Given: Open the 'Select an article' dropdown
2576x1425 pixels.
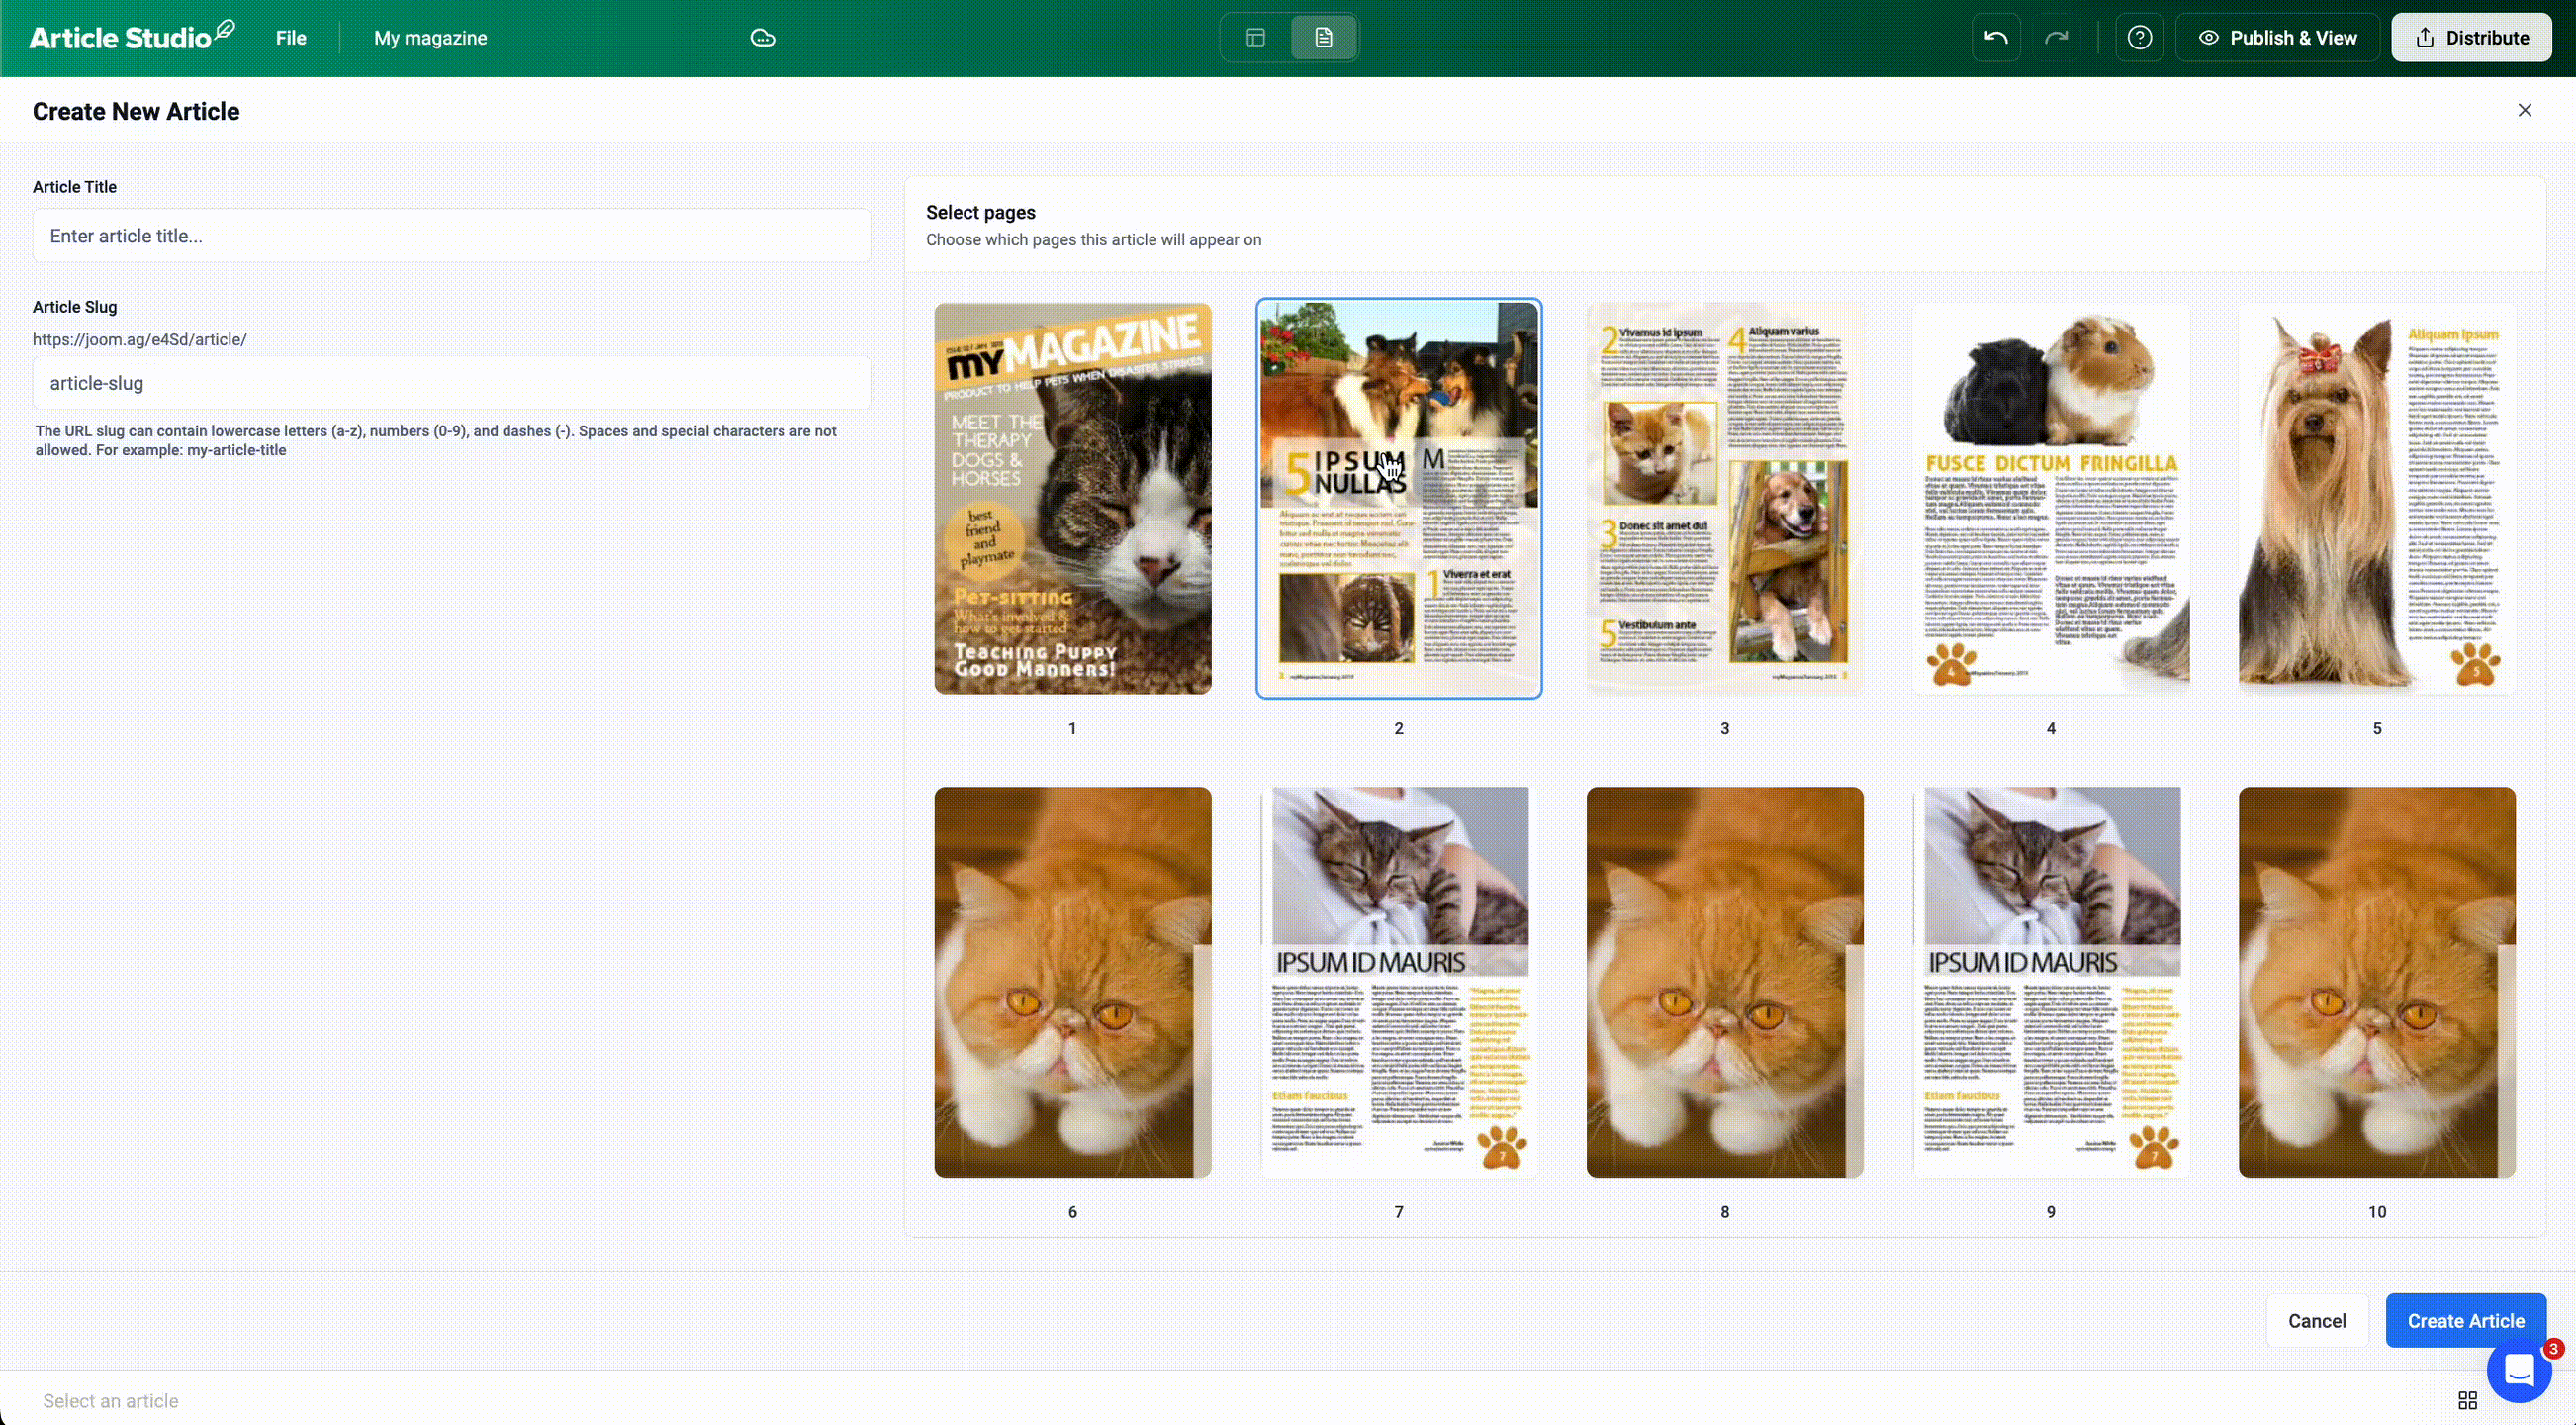Looking at the screenshot, I should tap(112, 1400).
